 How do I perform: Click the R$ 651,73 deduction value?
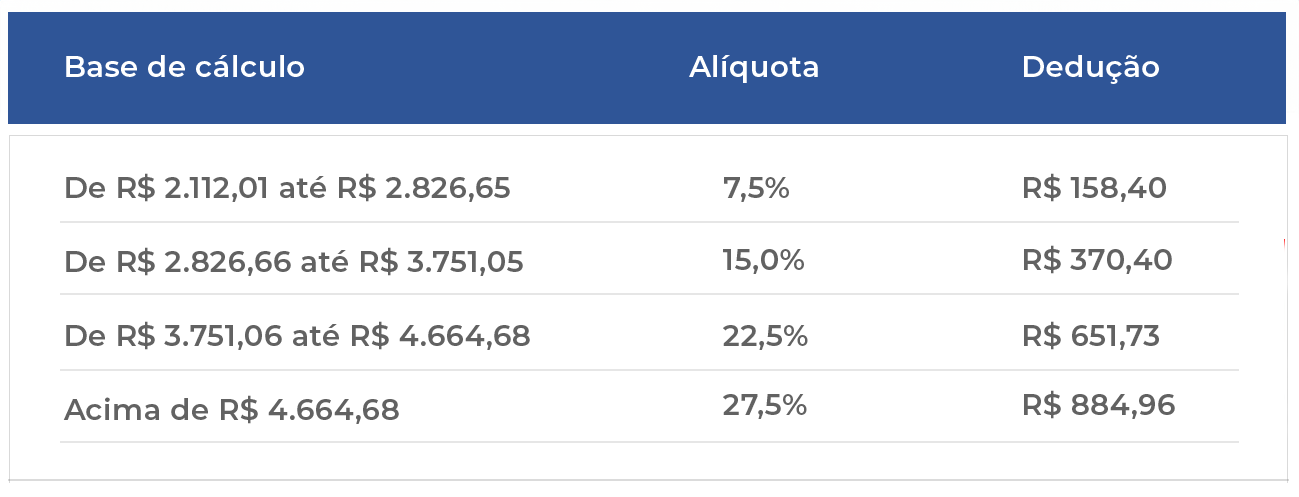tap(1091, 336)
